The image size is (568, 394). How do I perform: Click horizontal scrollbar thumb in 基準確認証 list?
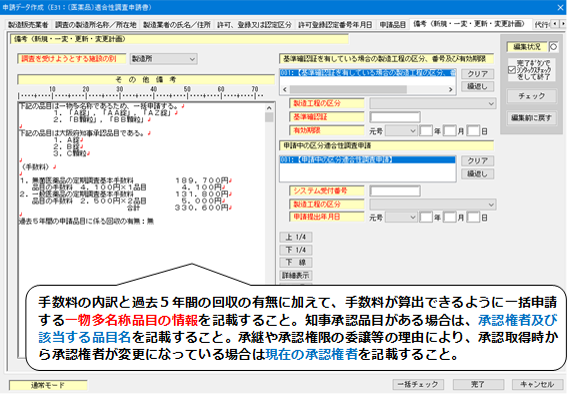click(x=348, y=89)
